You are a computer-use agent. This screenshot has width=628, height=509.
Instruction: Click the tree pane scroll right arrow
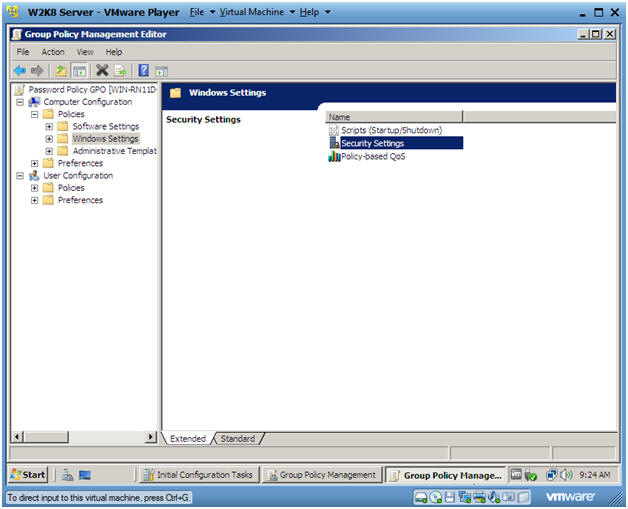pos(151,437)
